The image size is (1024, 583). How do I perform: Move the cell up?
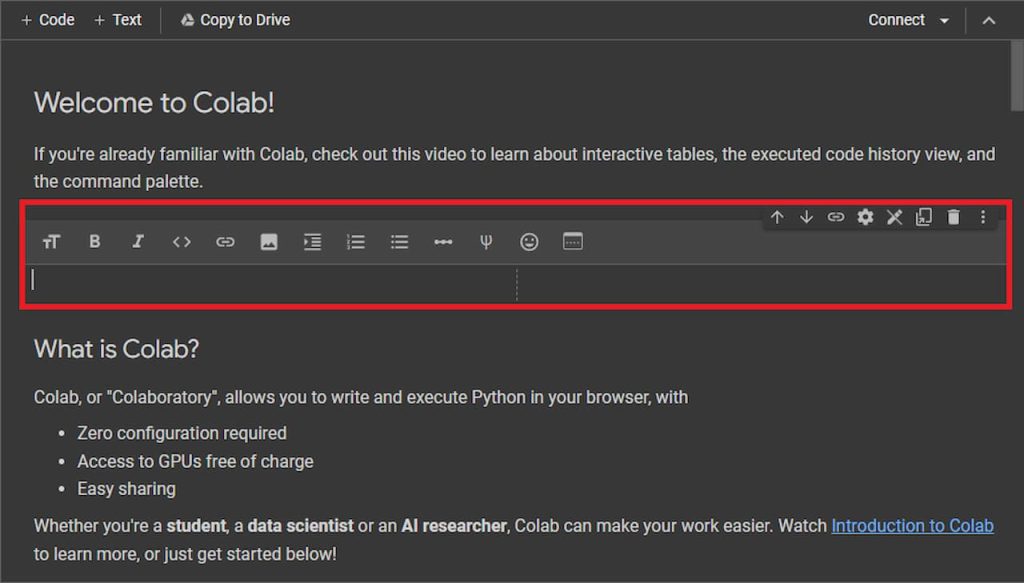click(x=777, y=217)
